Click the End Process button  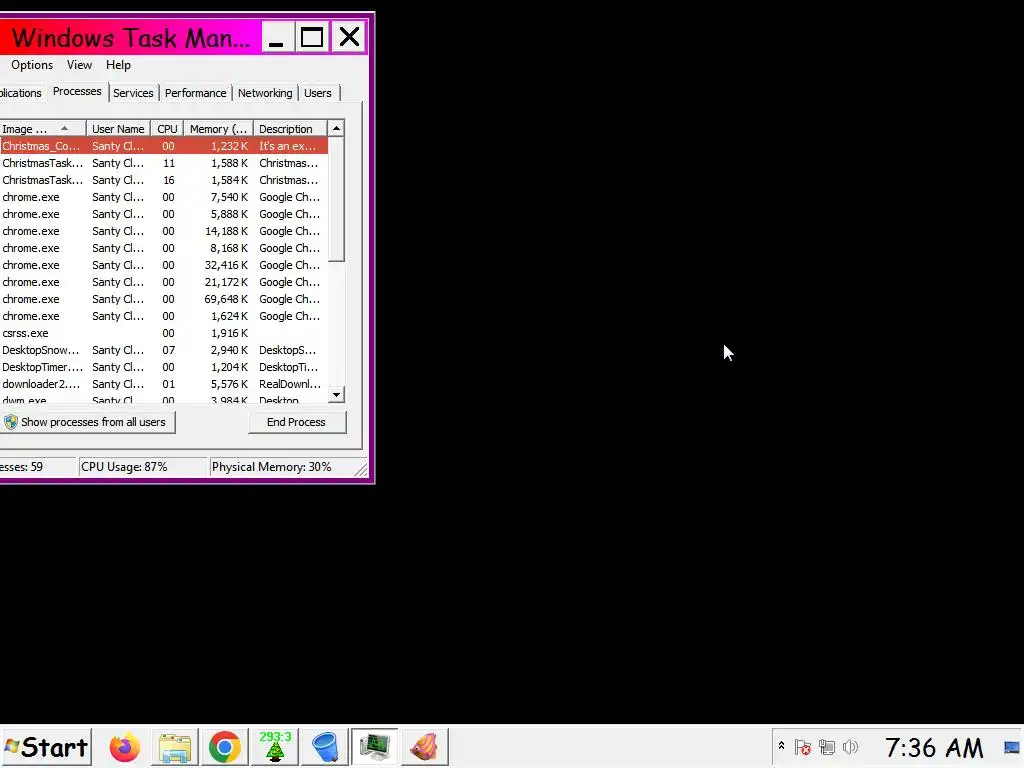coord(296,422)
